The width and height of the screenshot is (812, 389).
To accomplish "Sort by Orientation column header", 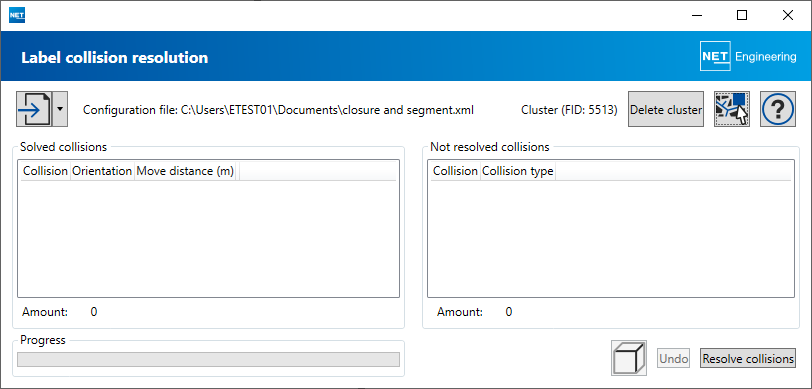I will (102, 171).
